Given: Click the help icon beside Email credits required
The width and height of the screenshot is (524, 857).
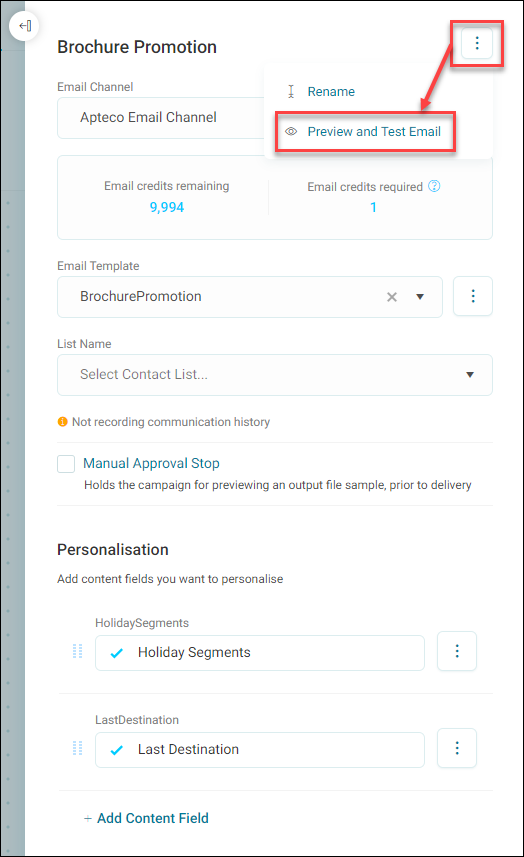Looking at the screenshot, I should click(434, 186).
